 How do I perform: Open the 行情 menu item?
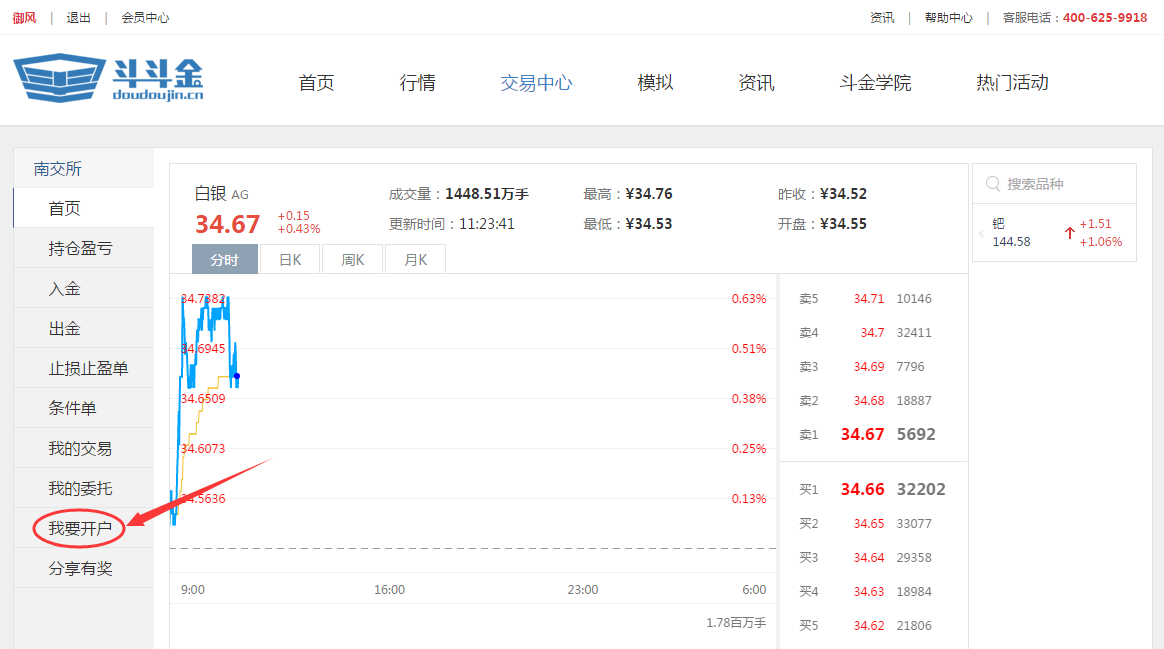point(417,83)
